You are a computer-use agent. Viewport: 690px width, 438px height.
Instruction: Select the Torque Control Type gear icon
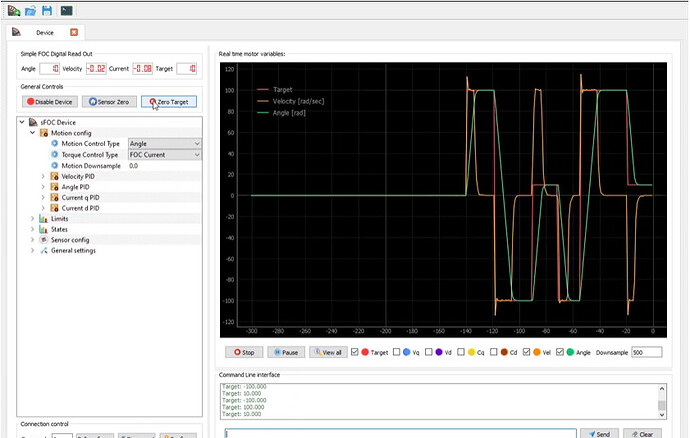pos(55,155)
